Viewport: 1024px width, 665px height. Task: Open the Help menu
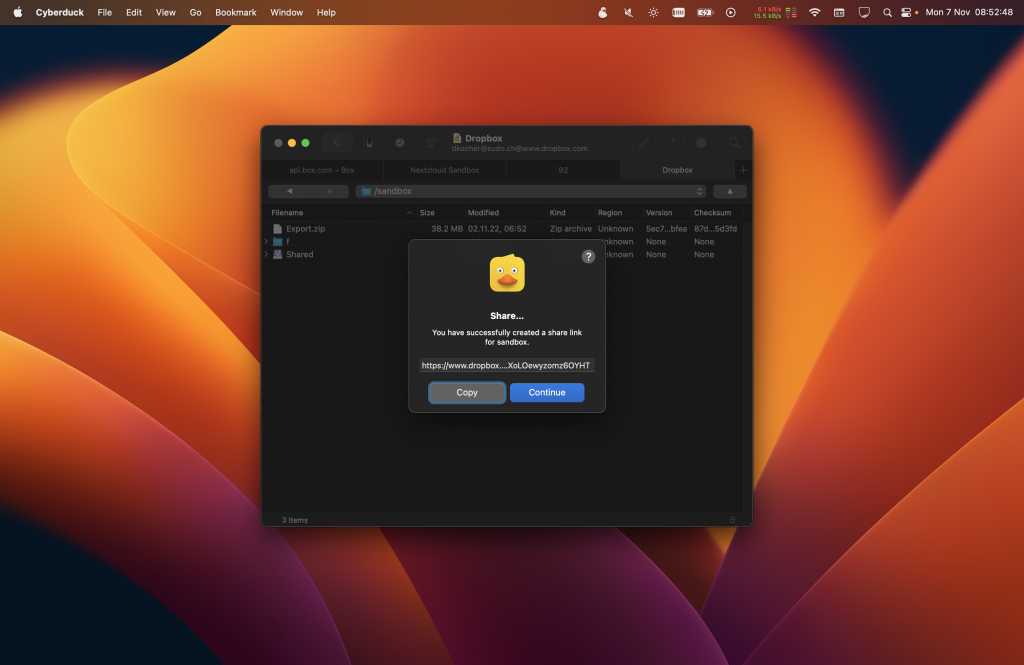click(326, 12)
